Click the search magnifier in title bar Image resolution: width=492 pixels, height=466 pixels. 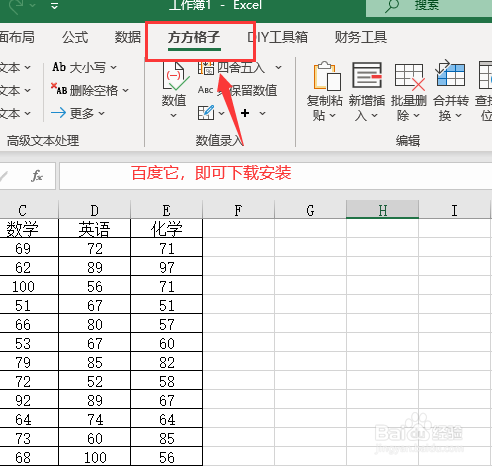point(392,6)
